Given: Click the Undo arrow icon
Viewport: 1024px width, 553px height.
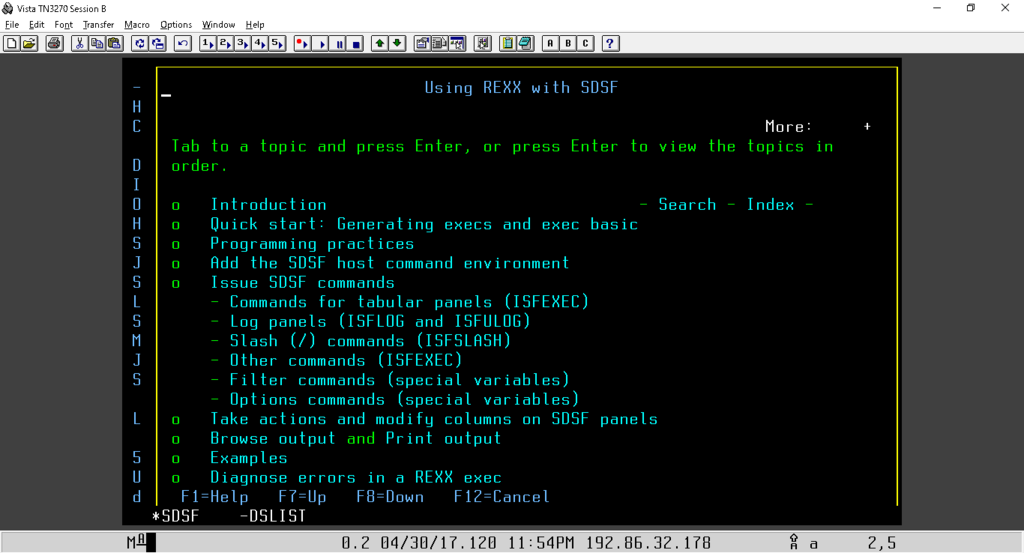Looking at the screenshot, I should (183, 44).
